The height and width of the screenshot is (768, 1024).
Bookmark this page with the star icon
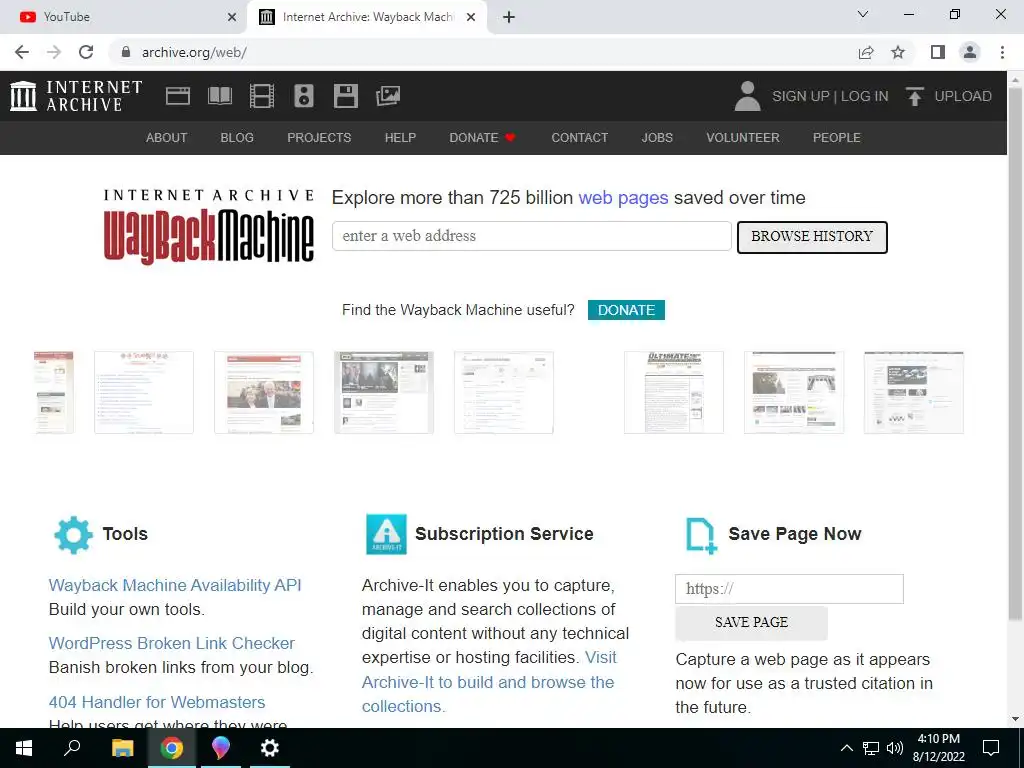(898, 52)
